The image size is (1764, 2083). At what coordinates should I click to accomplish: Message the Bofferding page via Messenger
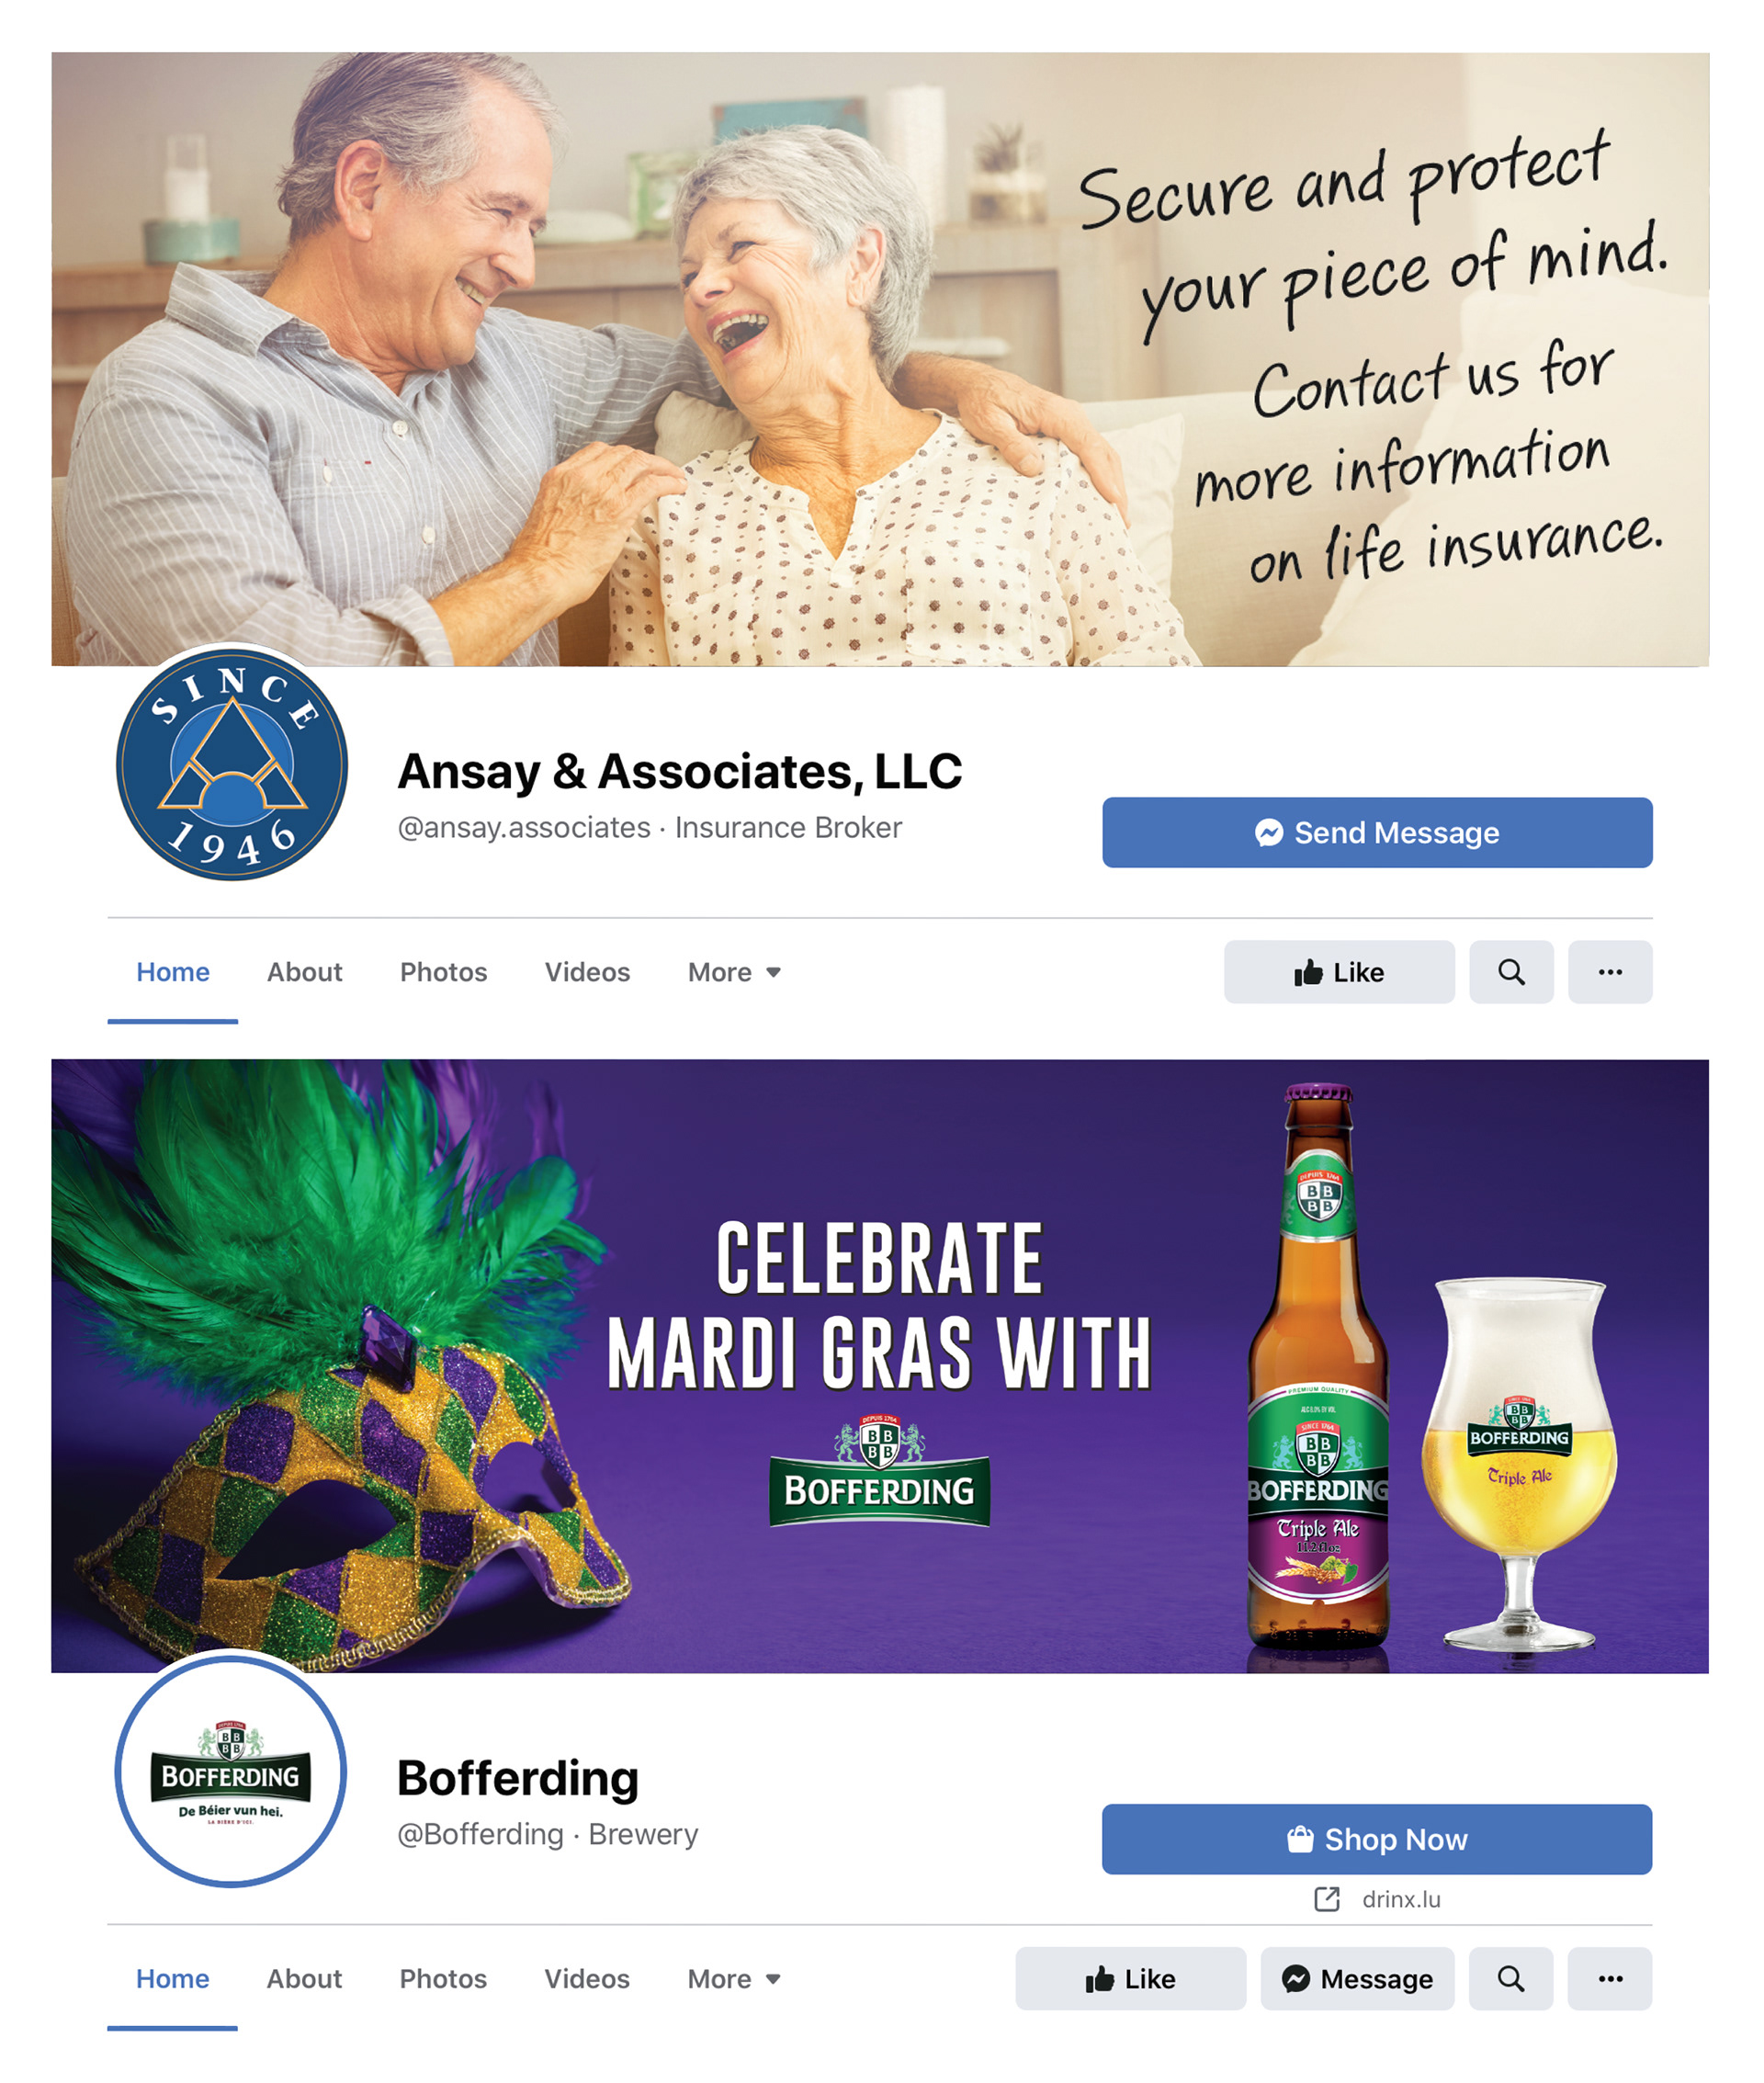tap(1357, 1979)
